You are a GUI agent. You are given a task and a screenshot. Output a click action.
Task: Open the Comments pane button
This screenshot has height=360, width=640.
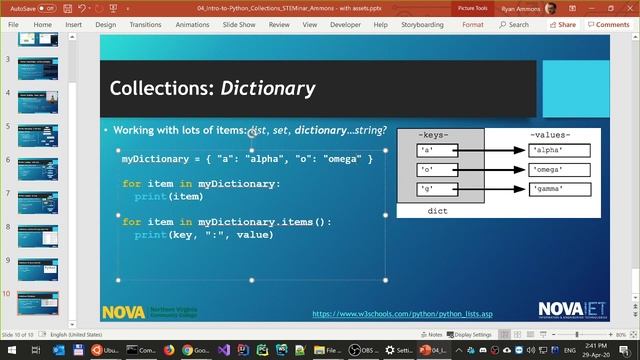[609, 24]
